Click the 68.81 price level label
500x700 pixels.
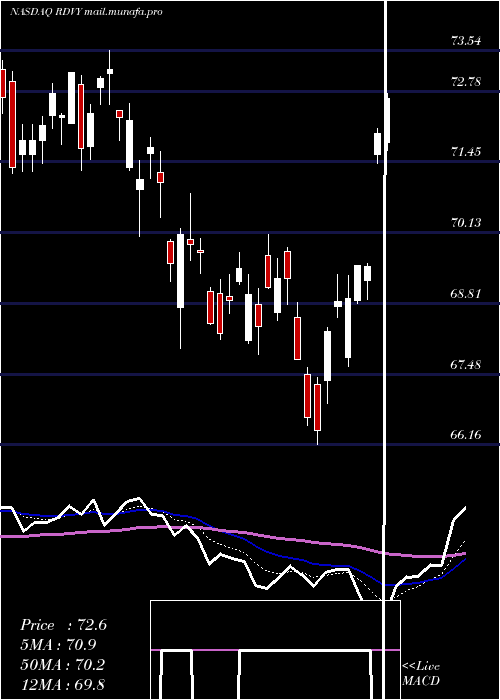coord(466,294)
